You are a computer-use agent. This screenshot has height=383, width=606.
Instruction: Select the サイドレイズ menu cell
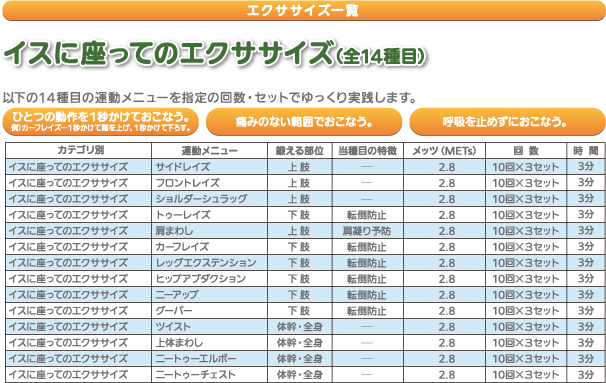[209, 167]
